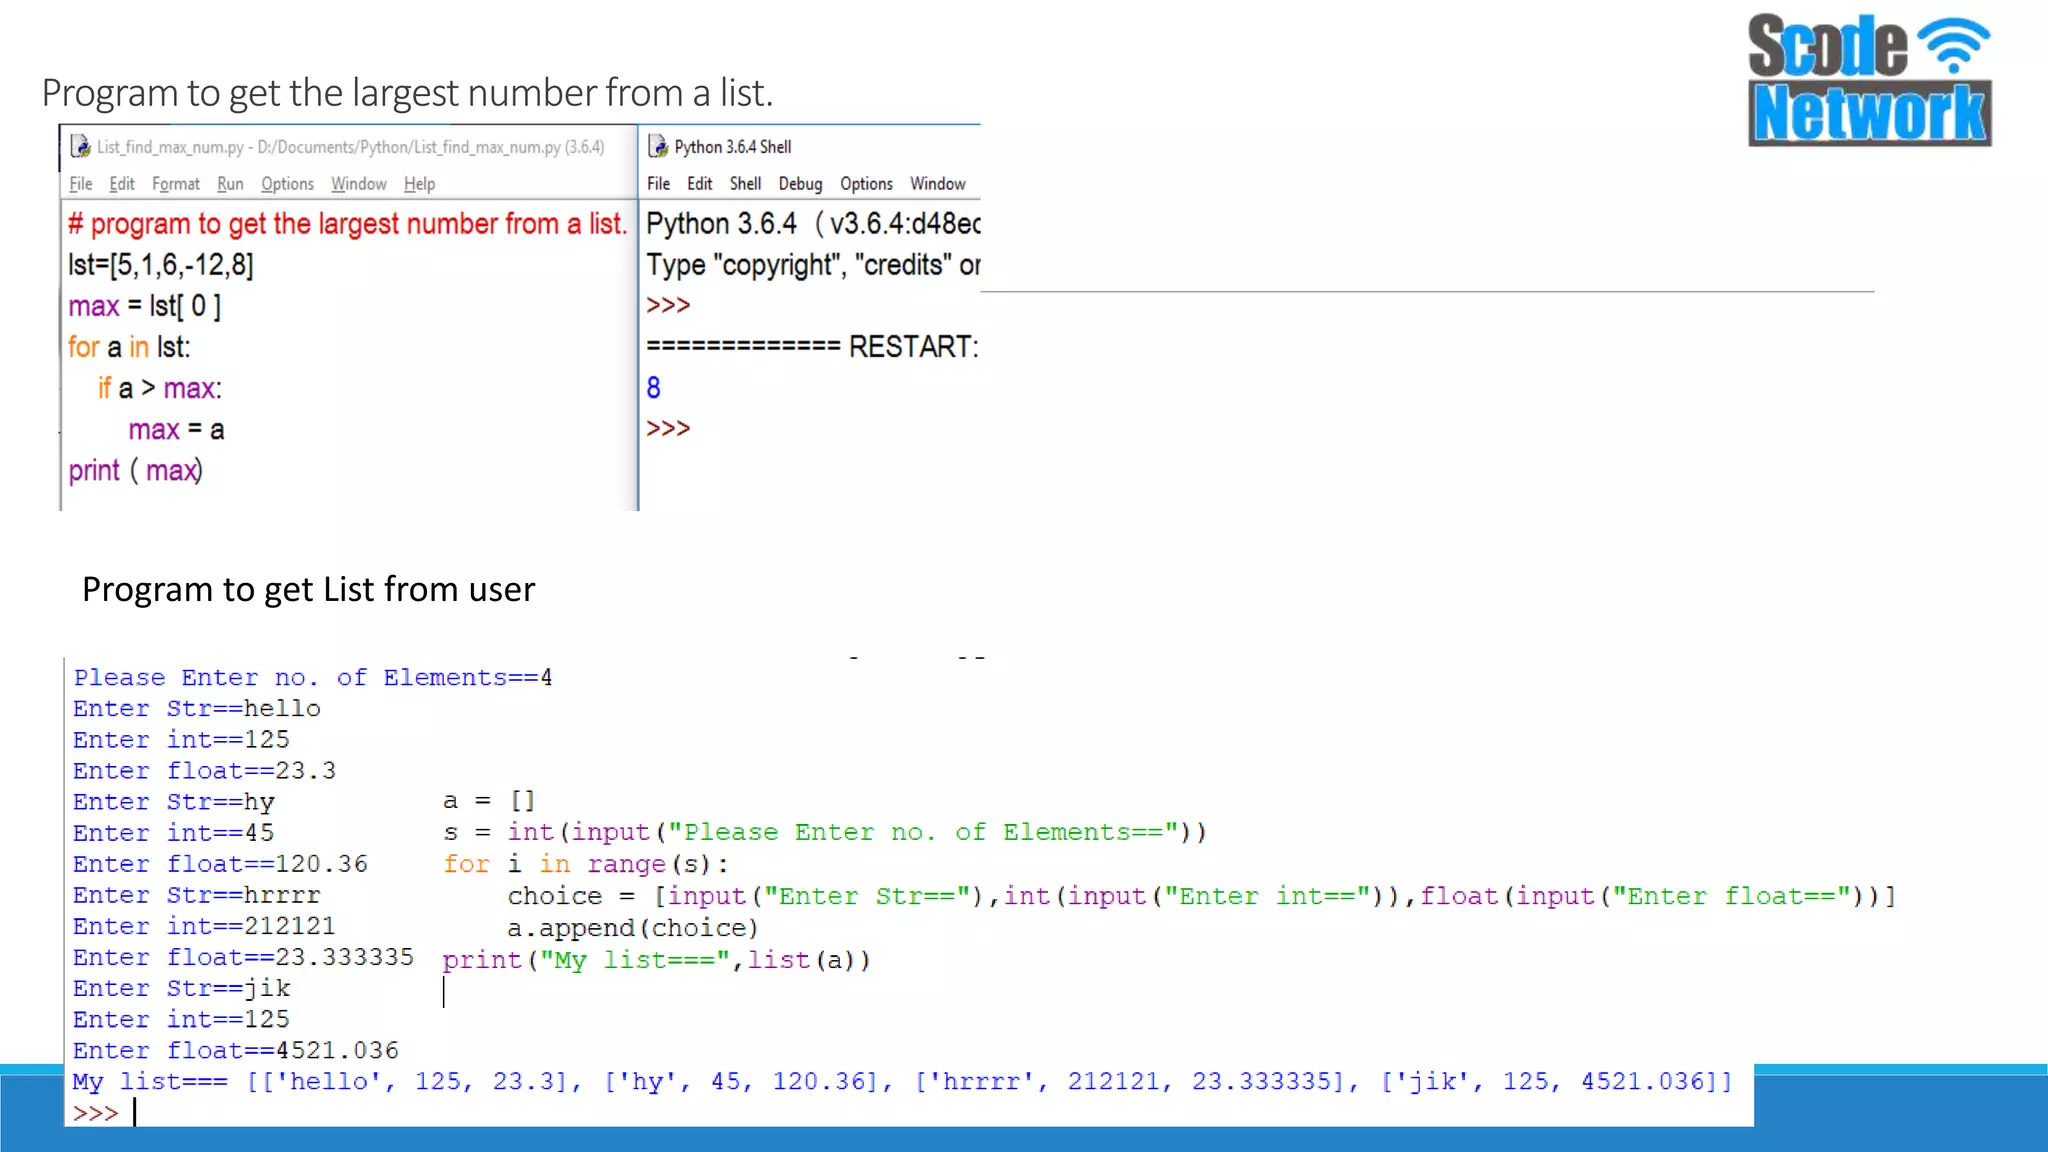Click the Scode Network logo

[x=1869, y=80]
